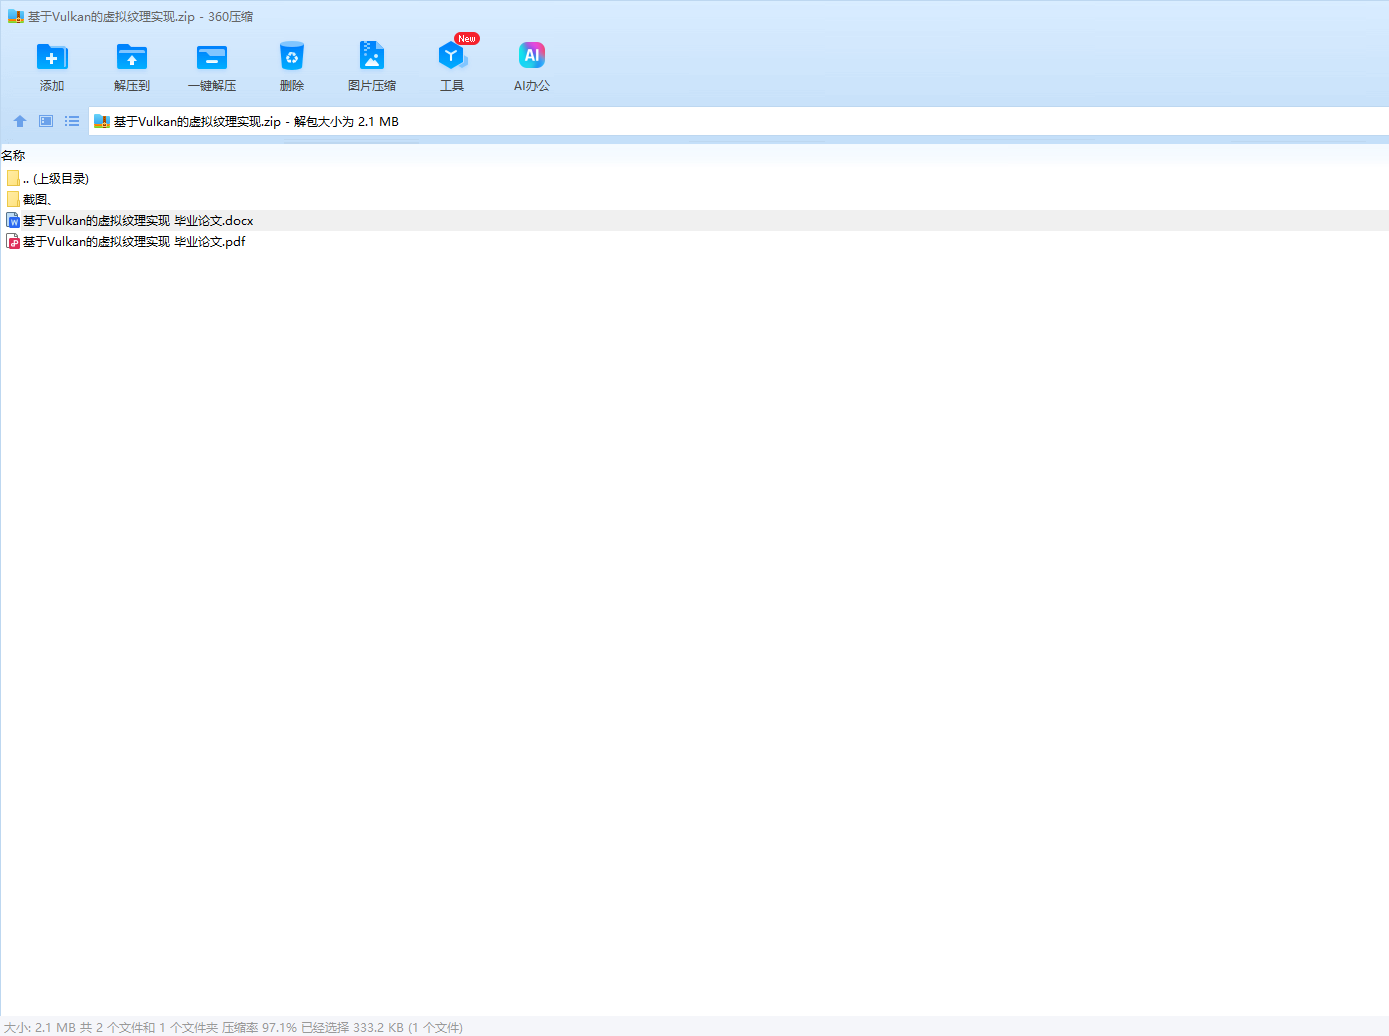The image size is (1389, 1036).
Task: Click the docx file Word icon
Action: pyautogui.click(x=13, y=220)
